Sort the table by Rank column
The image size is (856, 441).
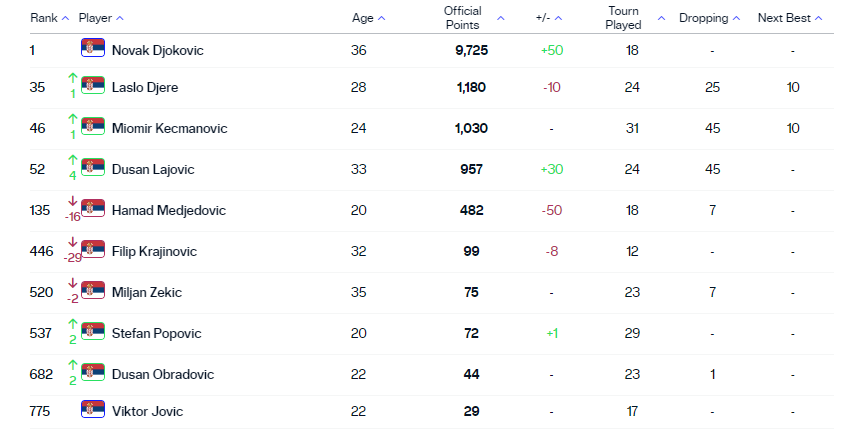(49, 18)
